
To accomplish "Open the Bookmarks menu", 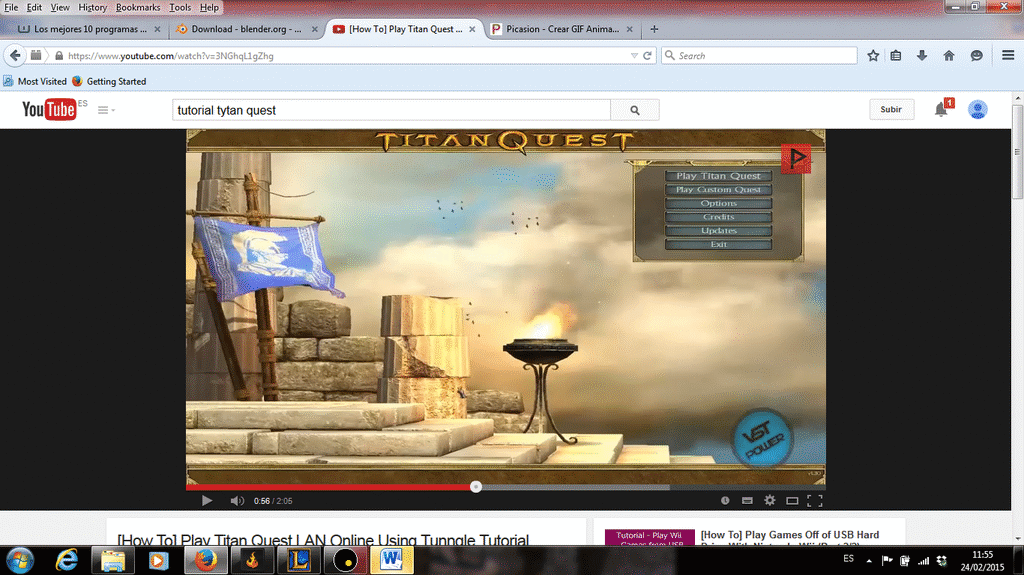I will 137,7.
